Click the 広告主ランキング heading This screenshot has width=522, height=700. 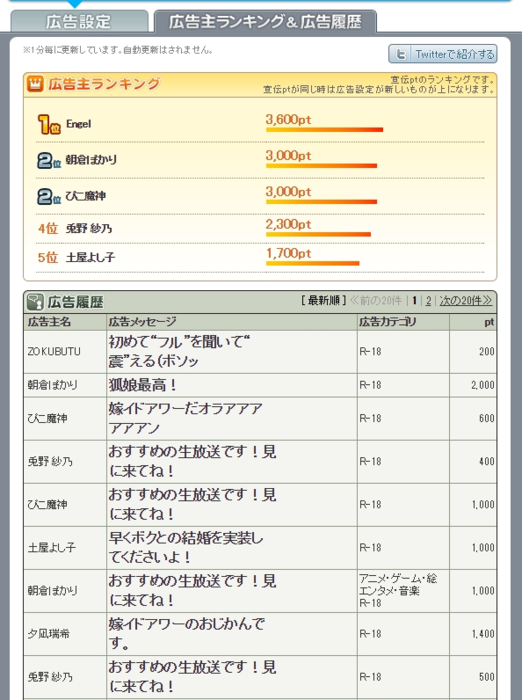coord(104,83)
